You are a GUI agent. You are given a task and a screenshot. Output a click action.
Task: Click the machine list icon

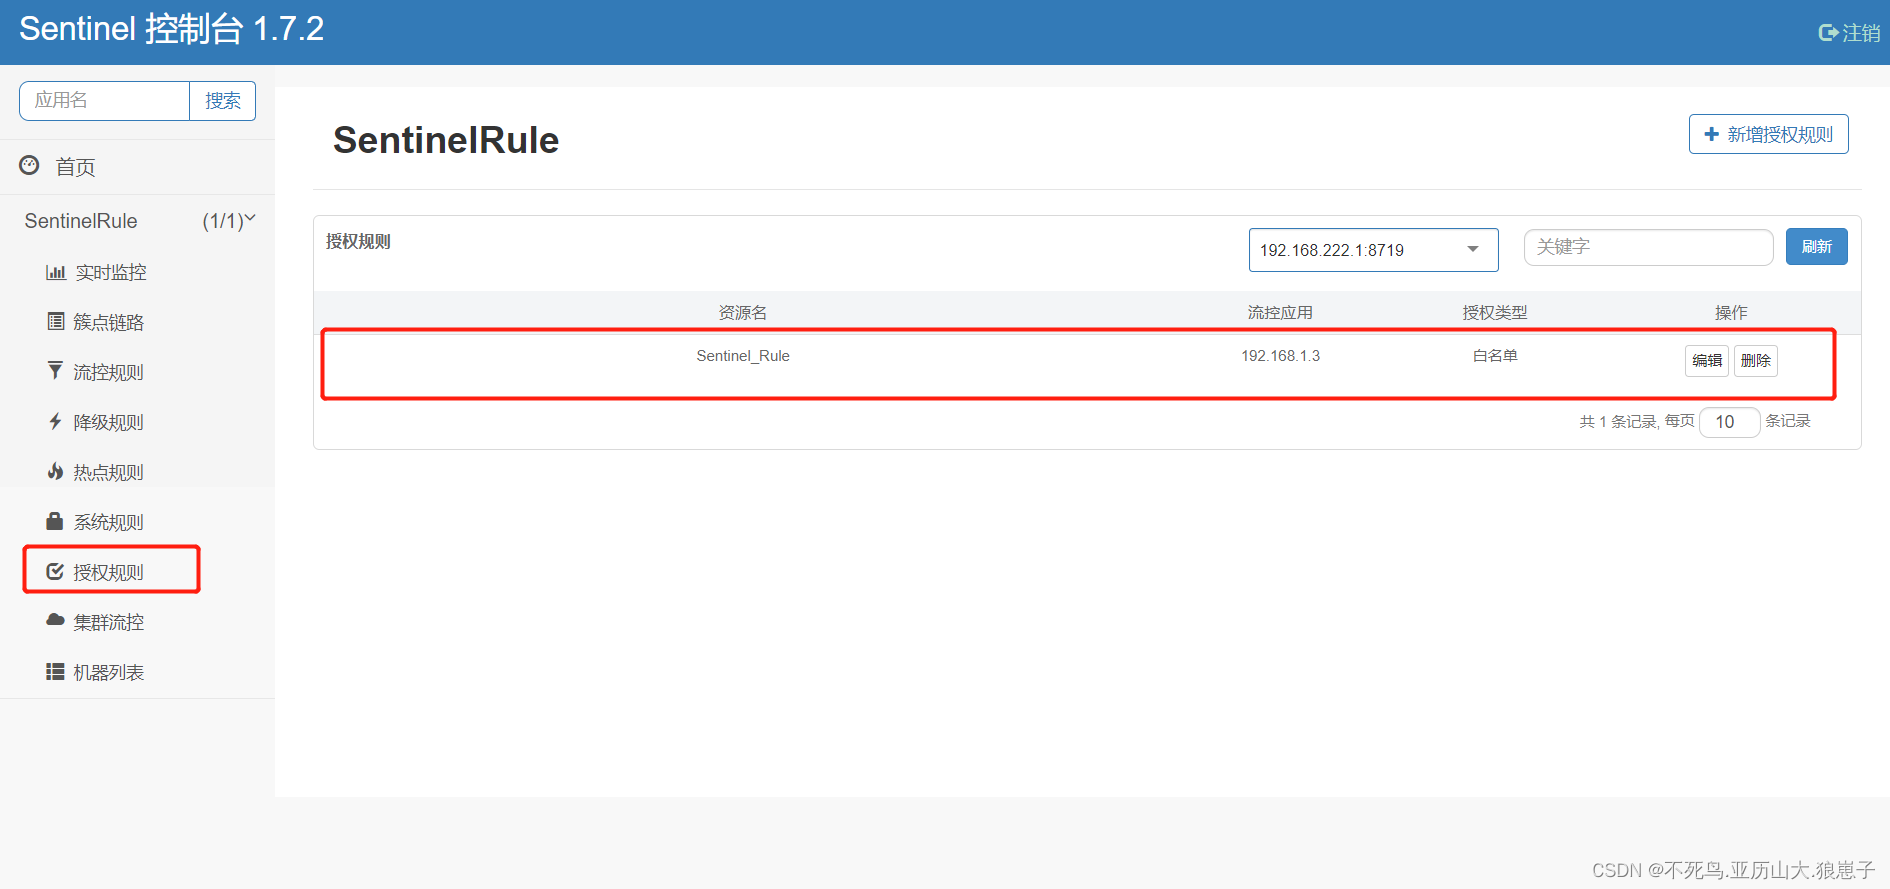pyautogui.click(x=55, y=671)
